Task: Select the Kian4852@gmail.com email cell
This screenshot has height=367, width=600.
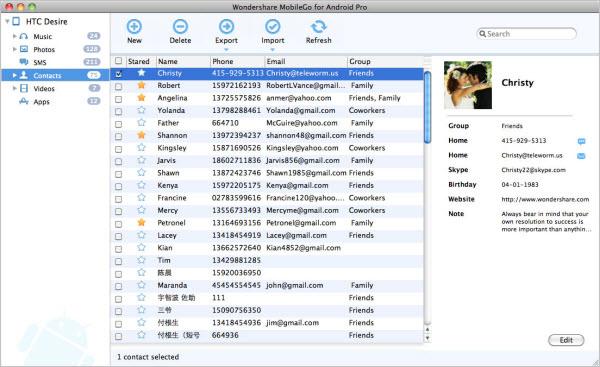Action: (303, 248)
